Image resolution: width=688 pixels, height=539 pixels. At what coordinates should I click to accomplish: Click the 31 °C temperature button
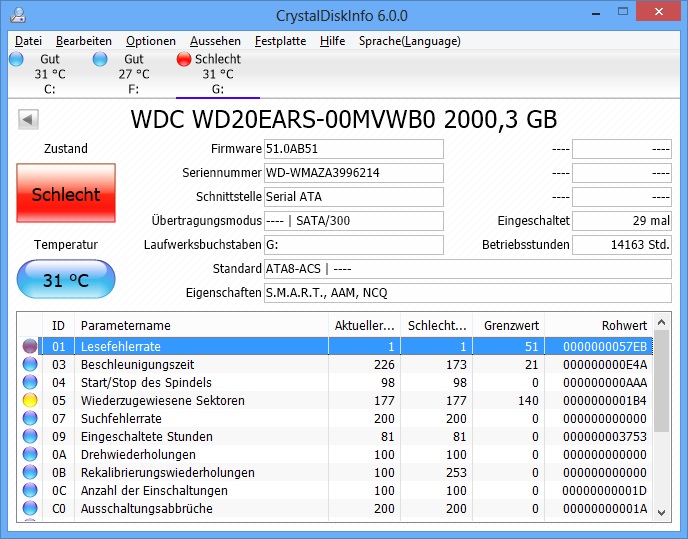[66, 279]
